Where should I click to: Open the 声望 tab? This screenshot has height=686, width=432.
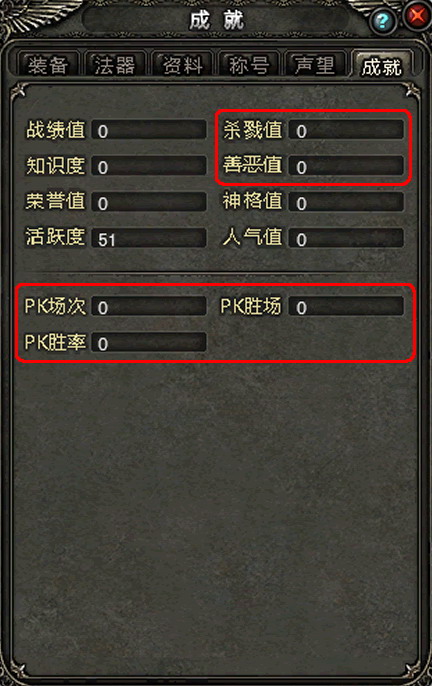315,65
